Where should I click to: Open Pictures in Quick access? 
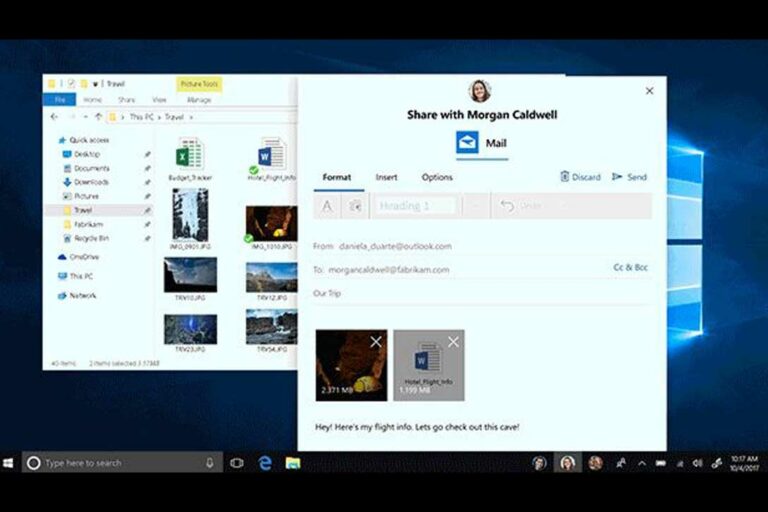[x=81, y=196]
